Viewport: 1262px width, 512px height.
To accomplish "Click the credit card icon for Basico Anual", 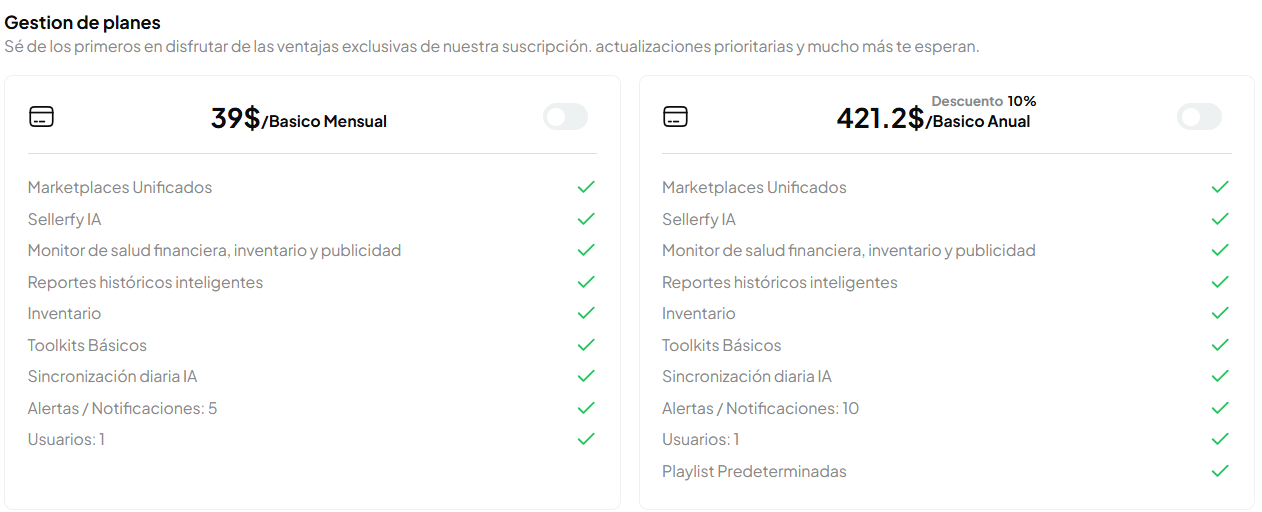I will tap(676, 117).
